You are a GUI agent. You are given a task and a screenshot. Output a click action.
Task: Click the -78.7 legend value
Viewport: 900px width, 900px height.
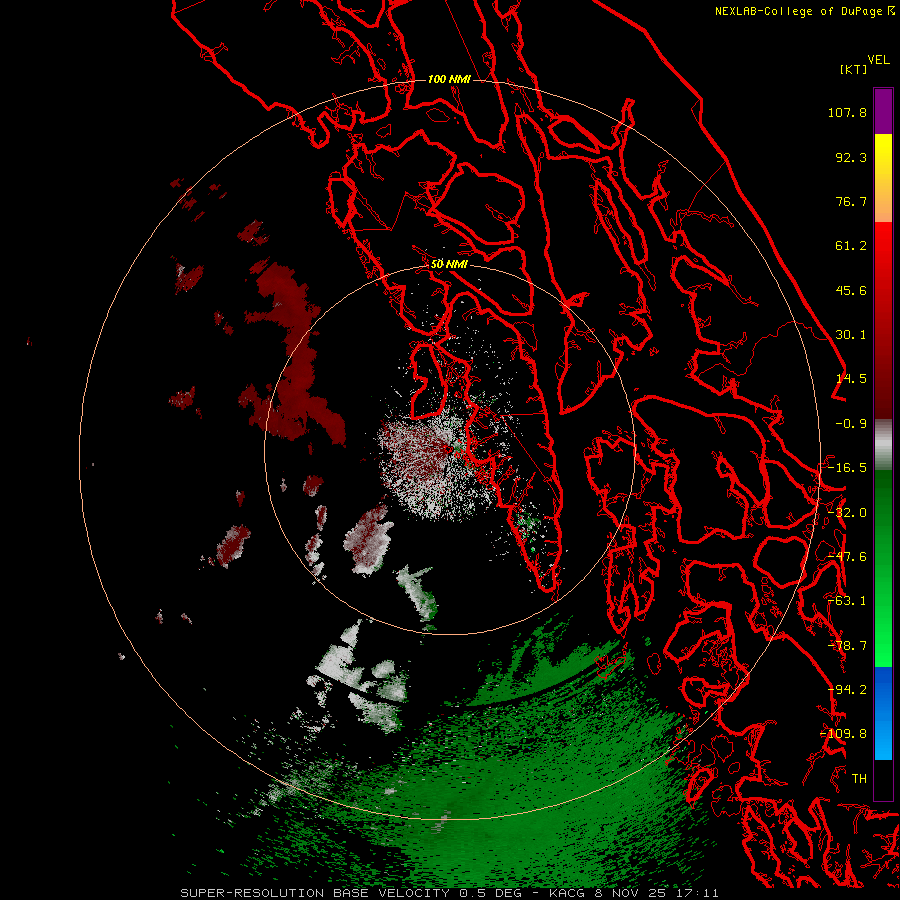point(847,646)
